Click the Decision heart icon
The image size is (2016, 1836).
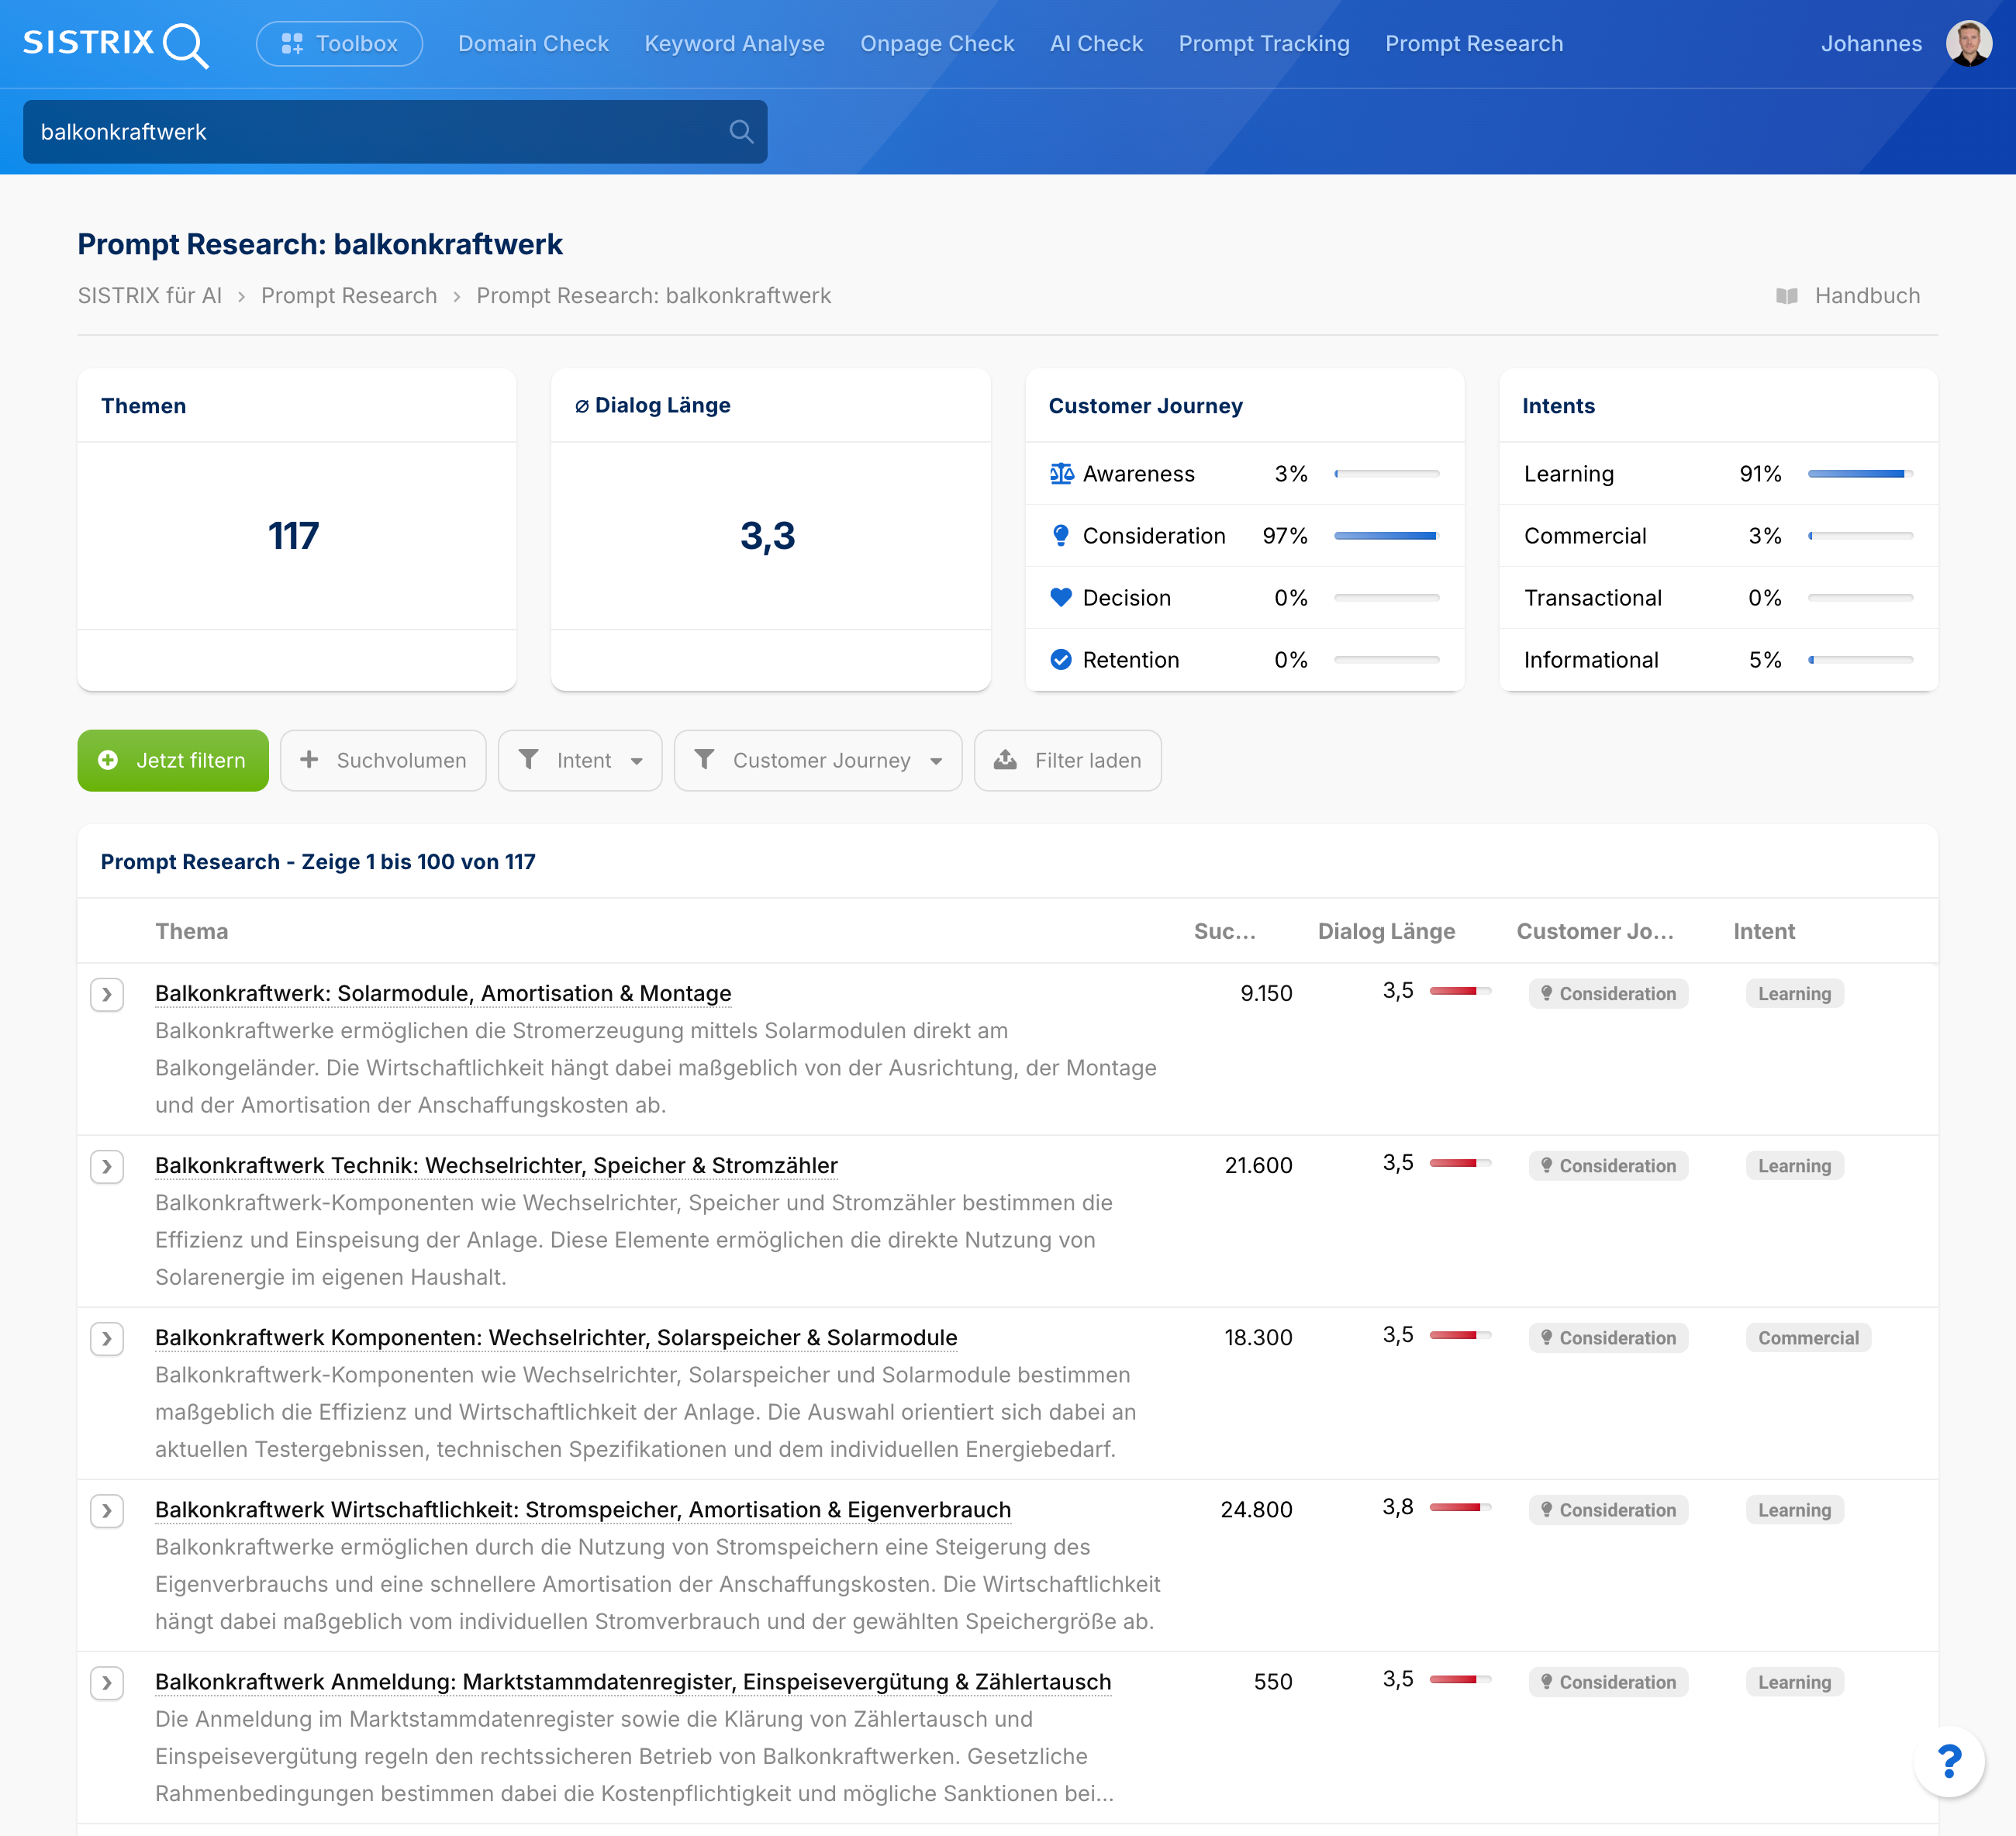point(1061,598)
